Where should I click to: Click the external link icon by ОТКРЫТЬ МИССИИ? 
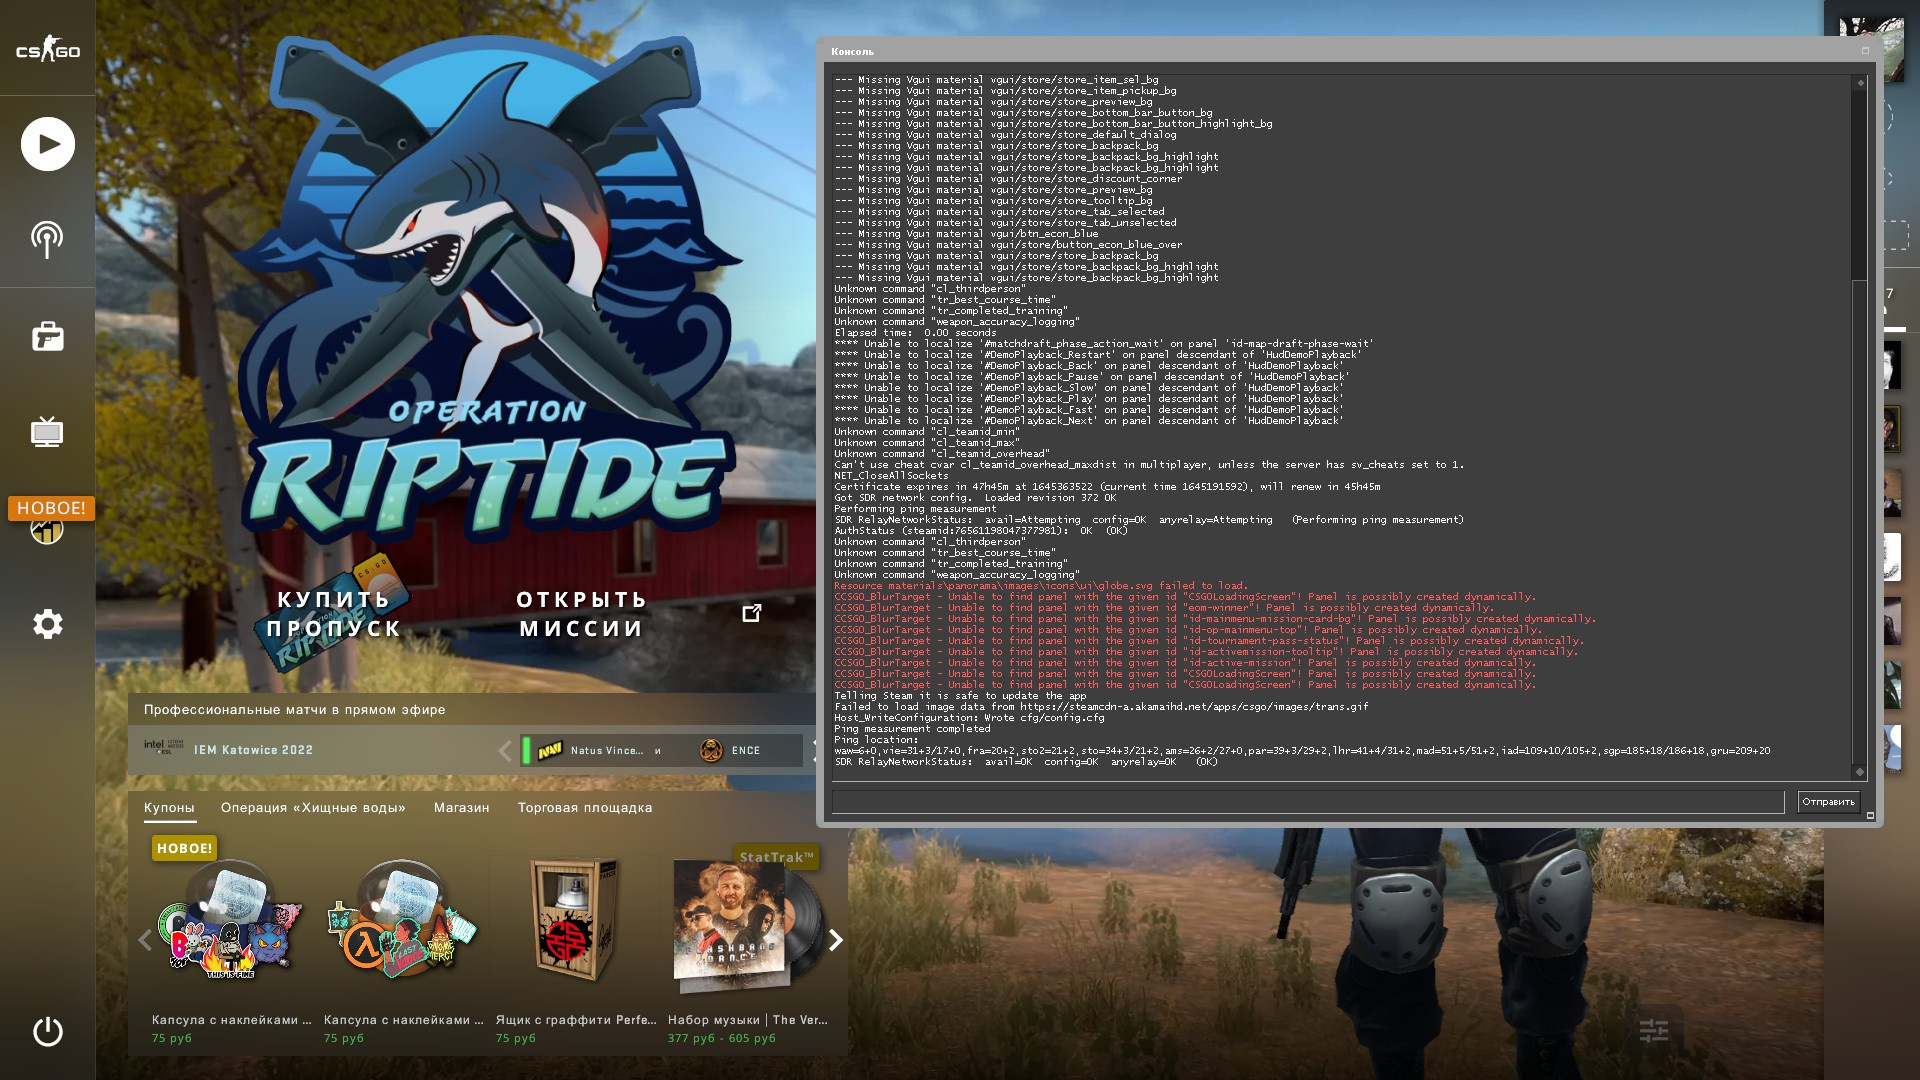click(x=752, y=613)
